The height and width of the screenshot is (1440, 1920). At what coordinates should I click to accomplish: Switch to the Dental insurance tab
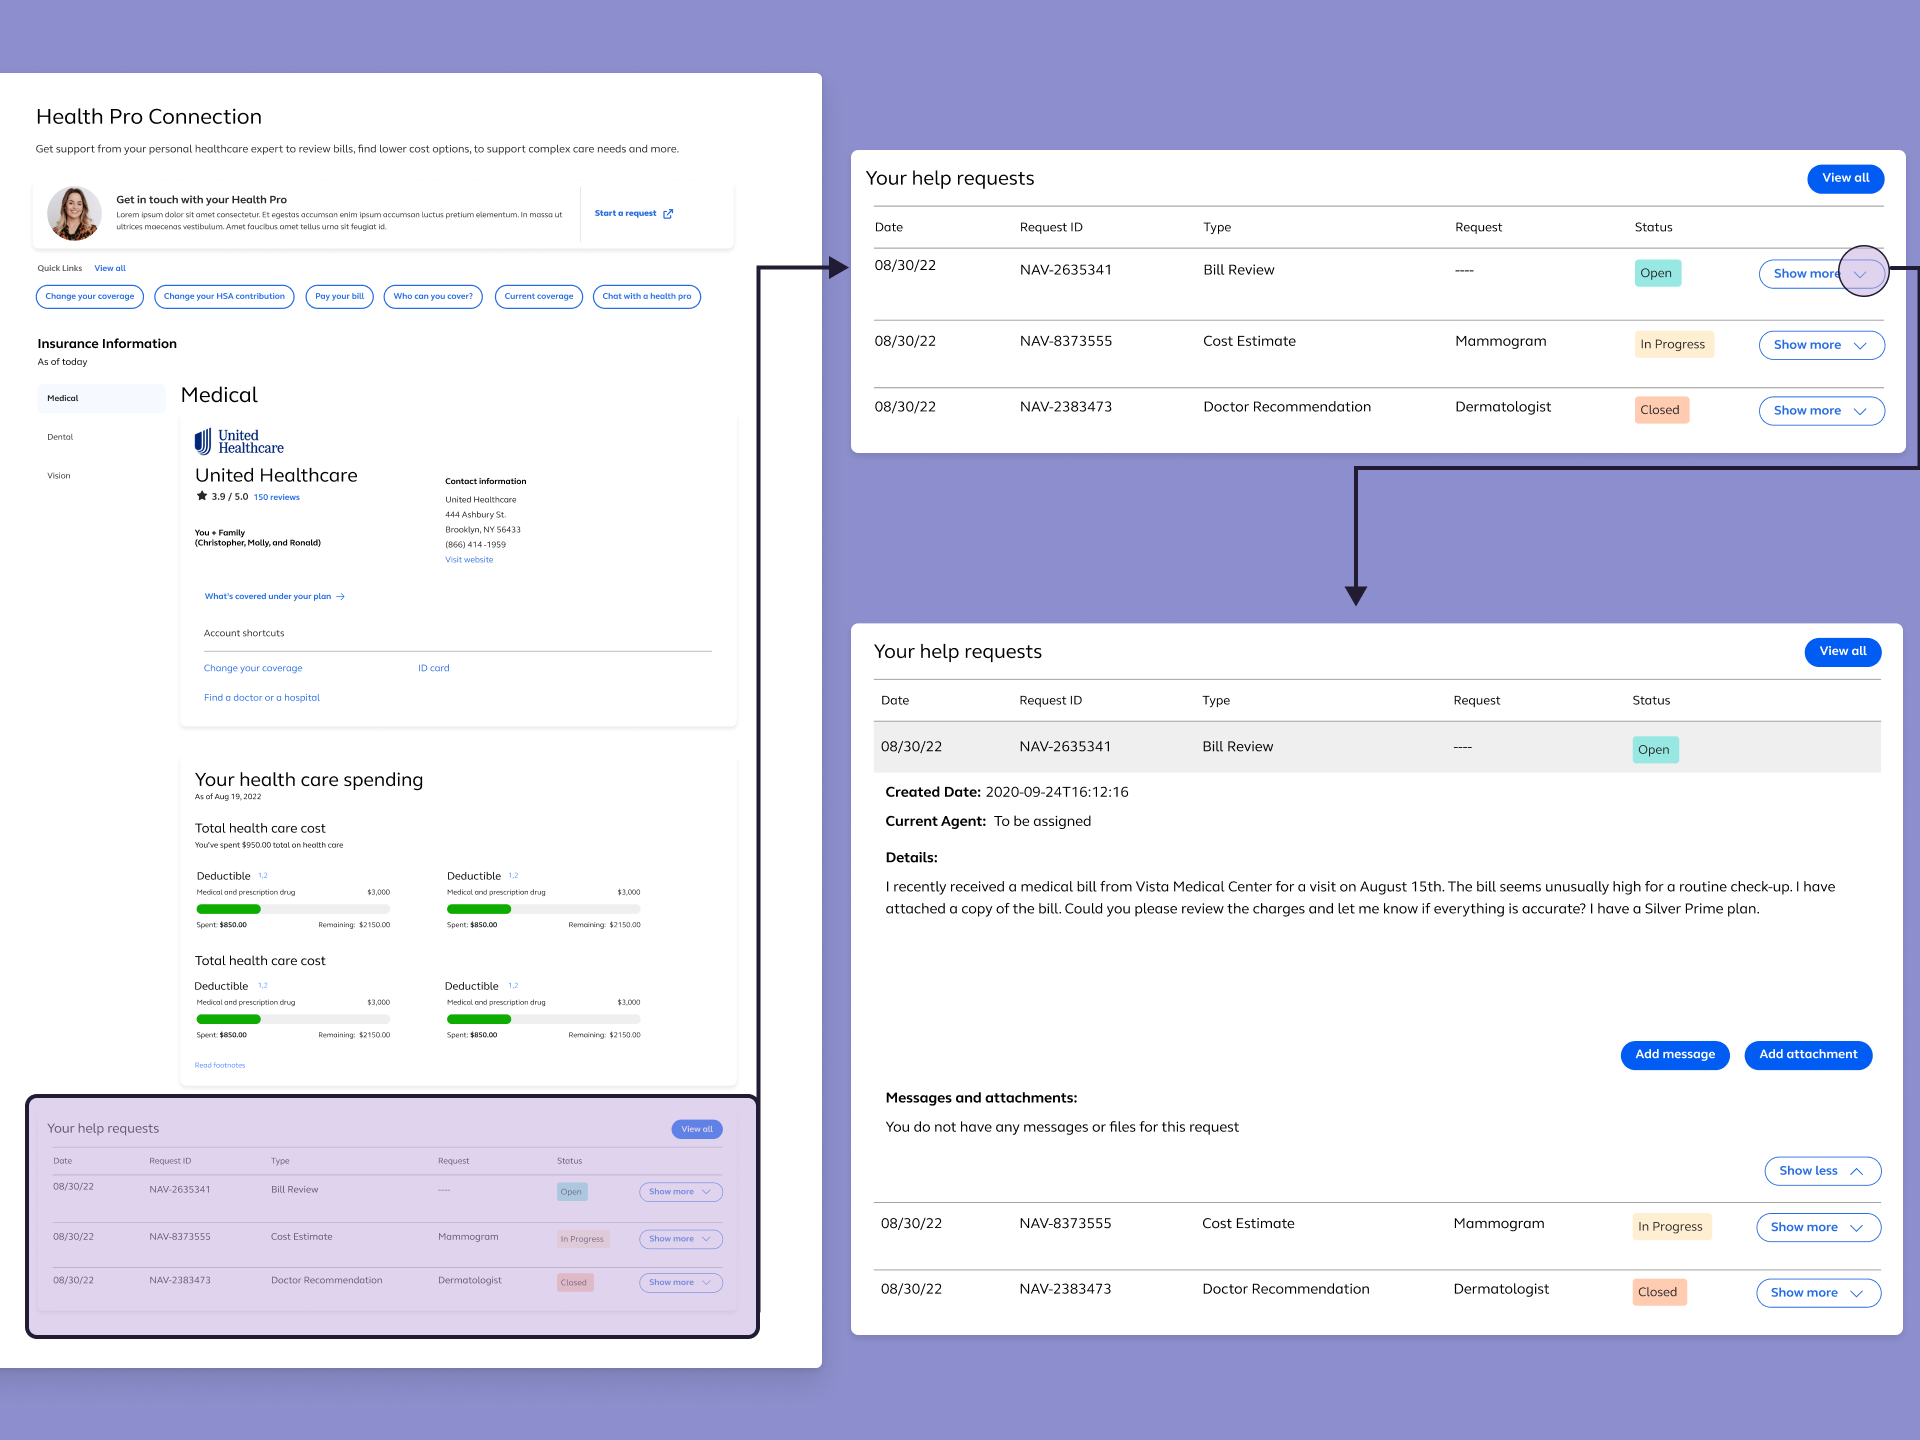(x=60, y=437)
